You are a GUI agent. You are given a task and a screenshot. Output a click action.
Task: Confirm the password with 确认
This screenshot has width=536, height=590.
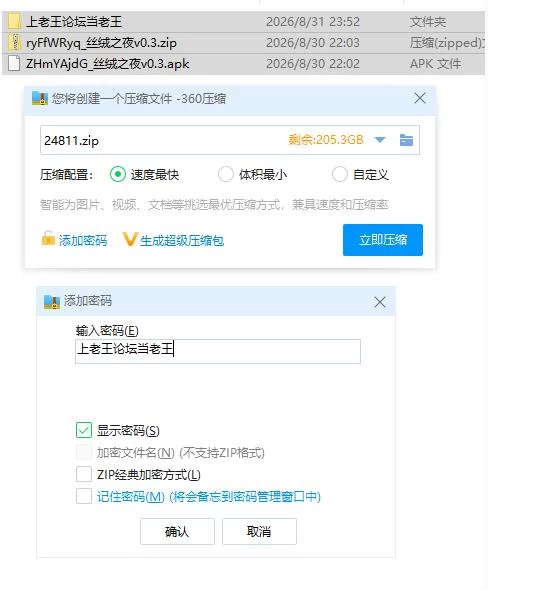177,531
